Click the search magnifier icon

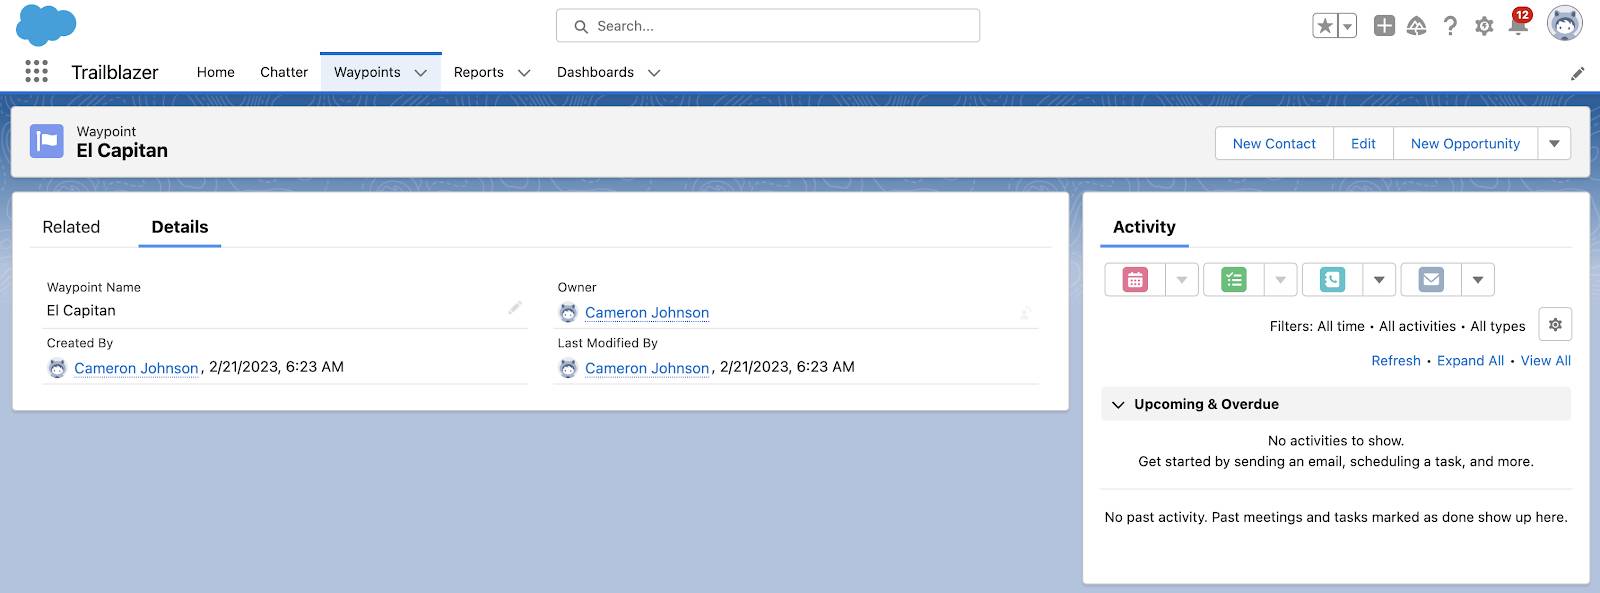[x=580, y=27]
